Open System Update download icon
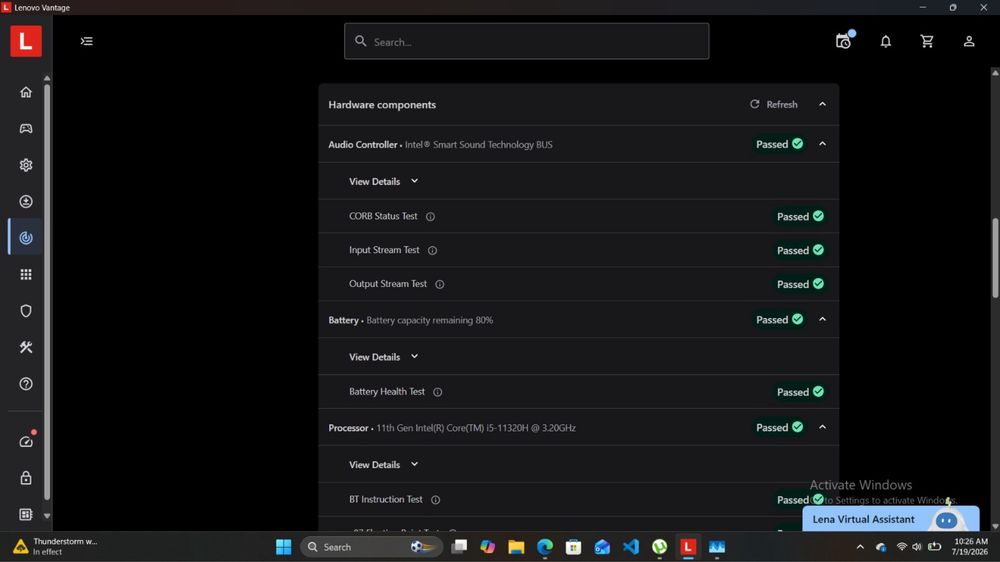This screenshot has height=562, width=1000. [26, 201]
